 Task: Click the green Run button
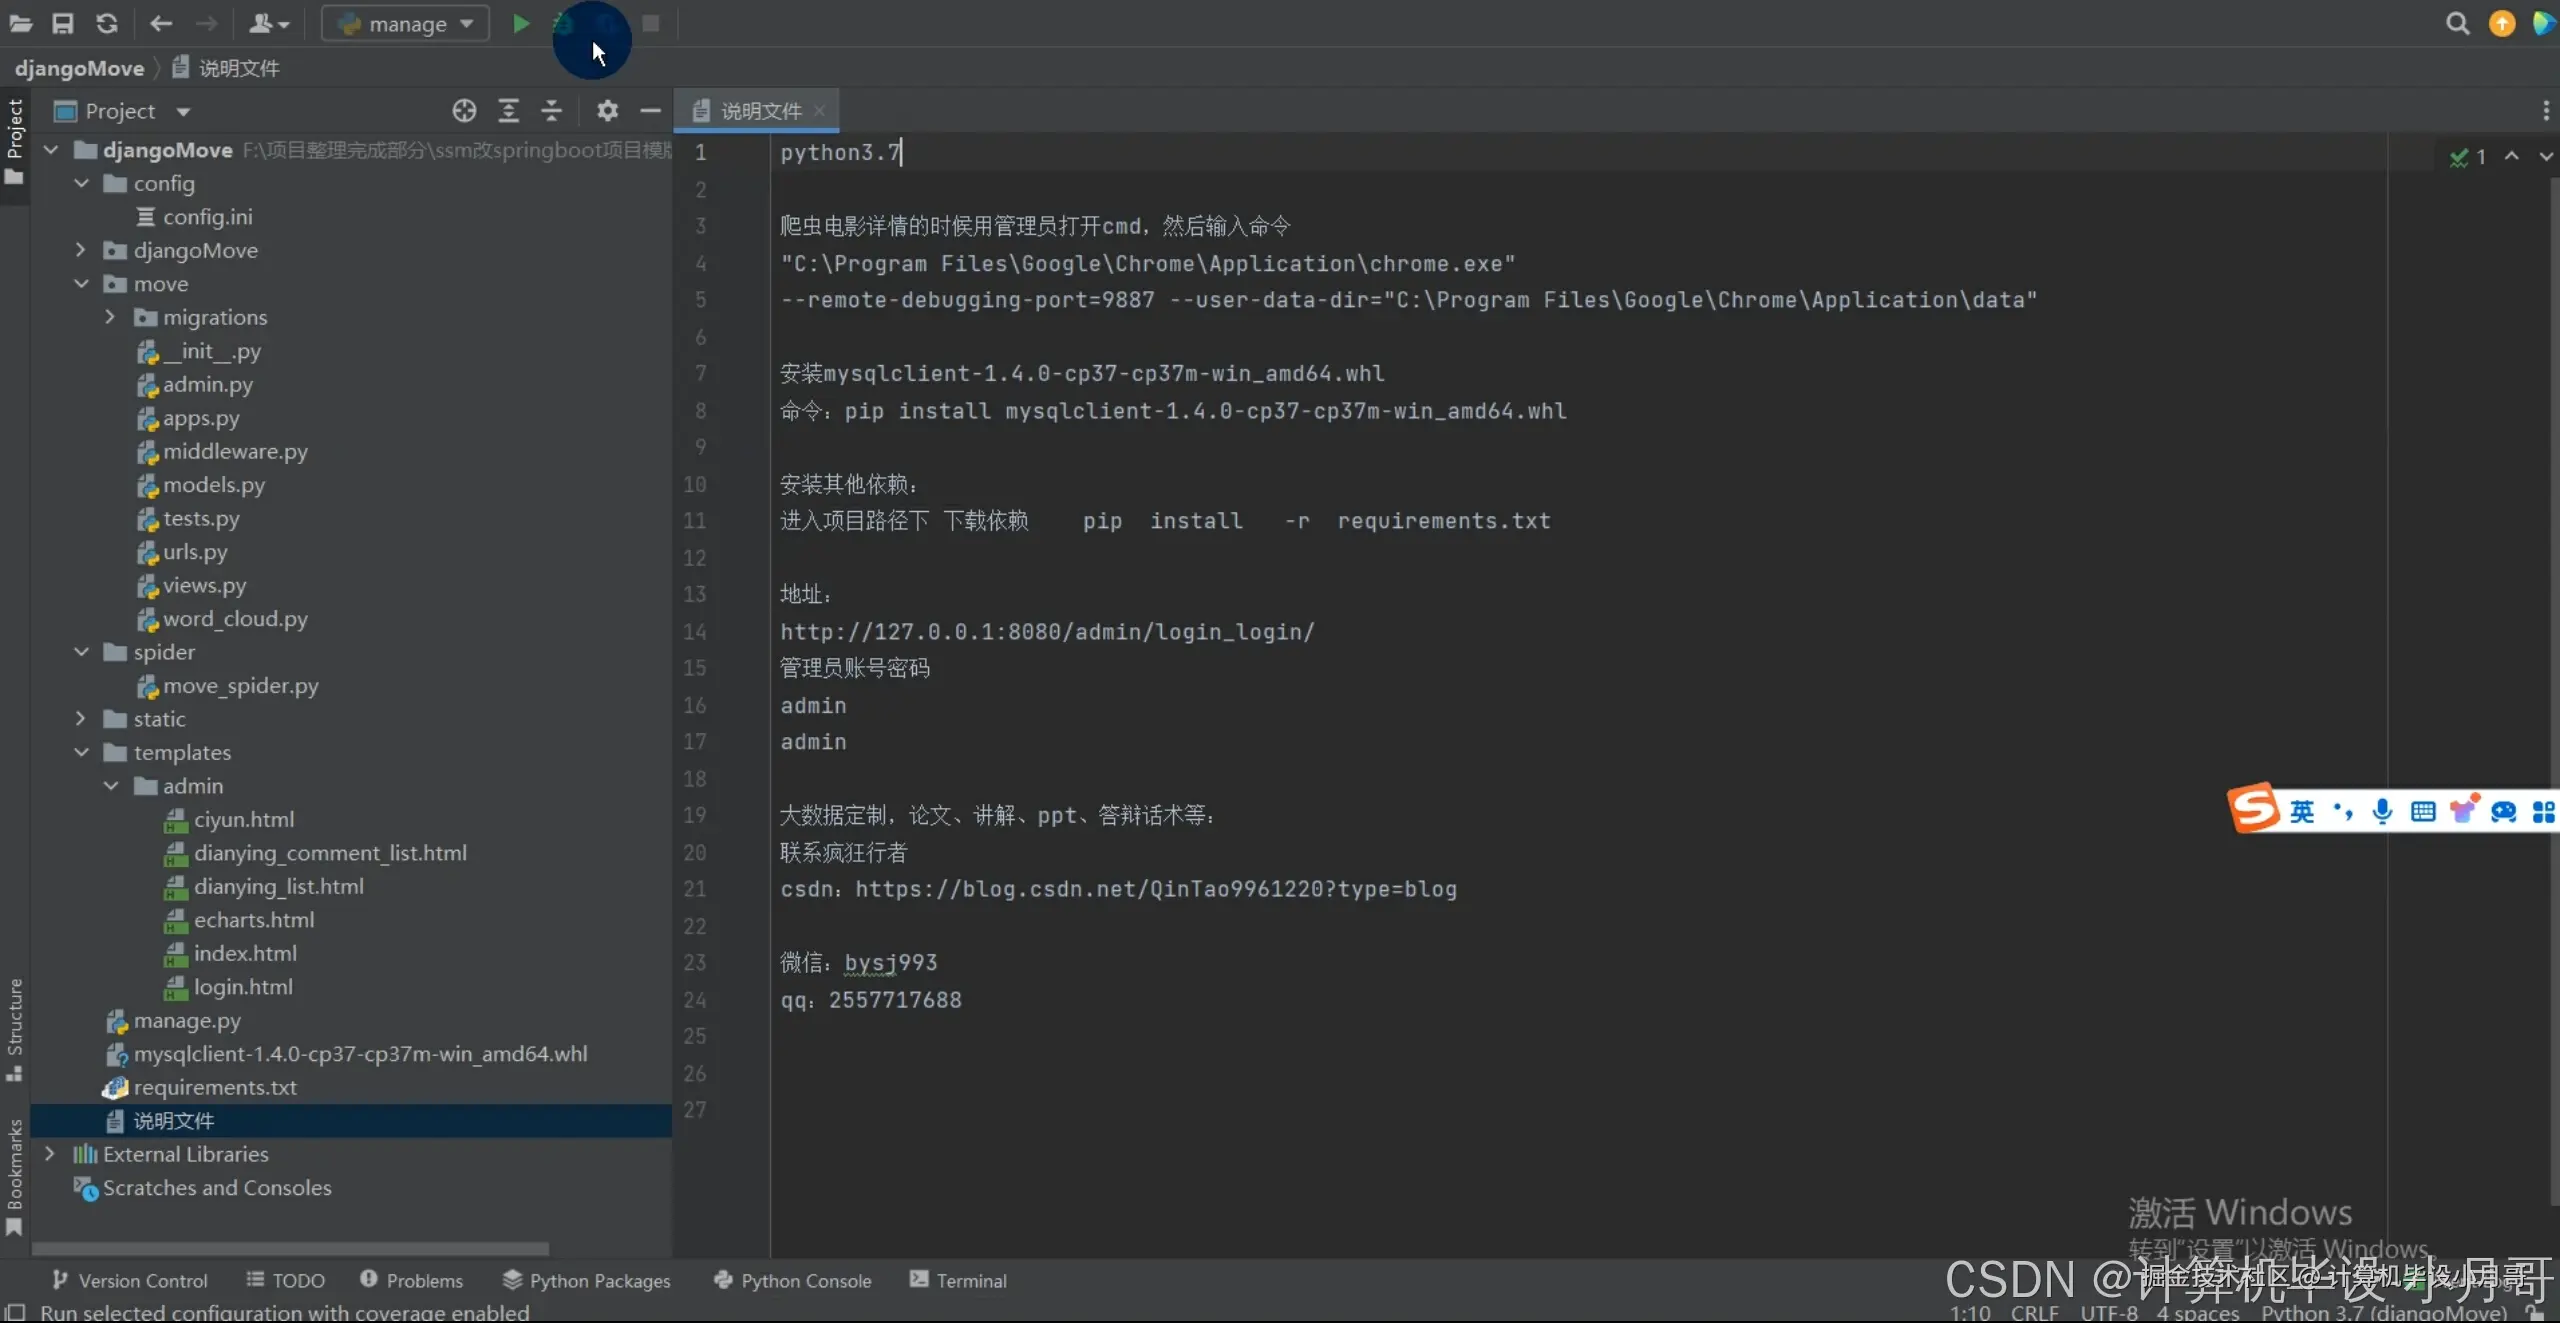point(520,23)
